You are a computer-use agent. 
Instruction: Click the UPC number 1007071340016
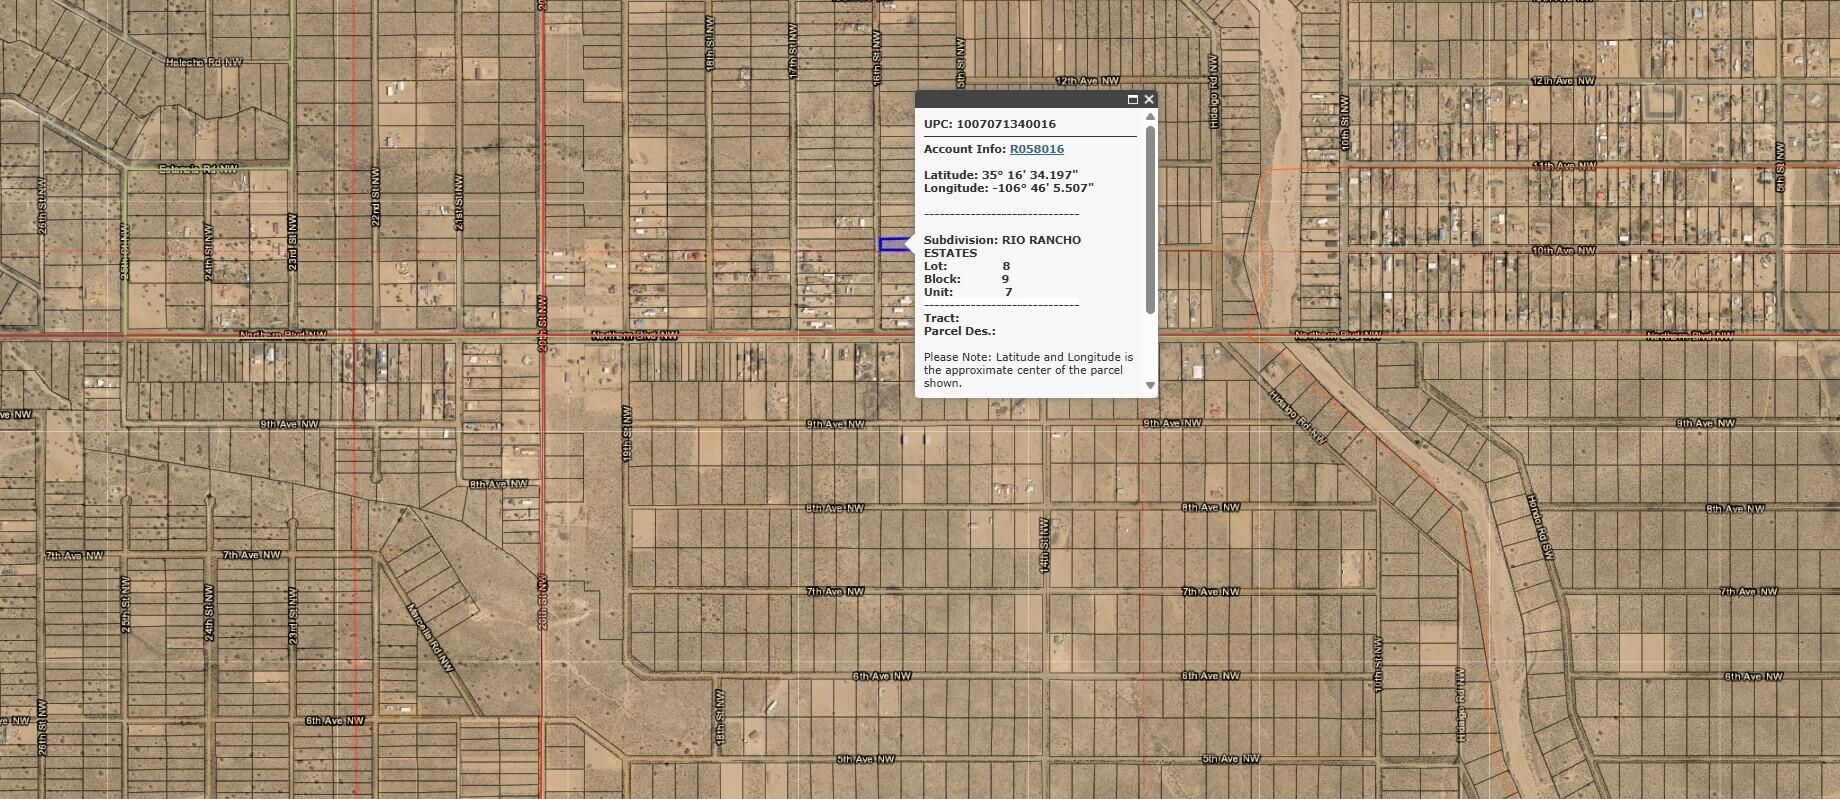pyautogui.click(x=1005, y=124)
